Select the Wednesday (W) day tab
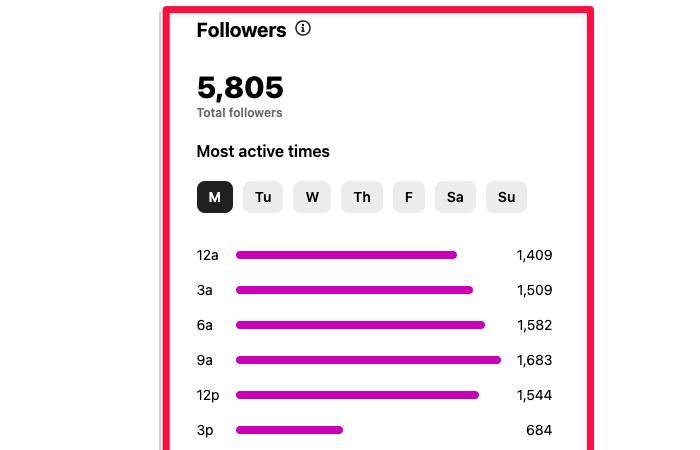The height and width of the screenshot is (450, 700). [x=312, y=197]
